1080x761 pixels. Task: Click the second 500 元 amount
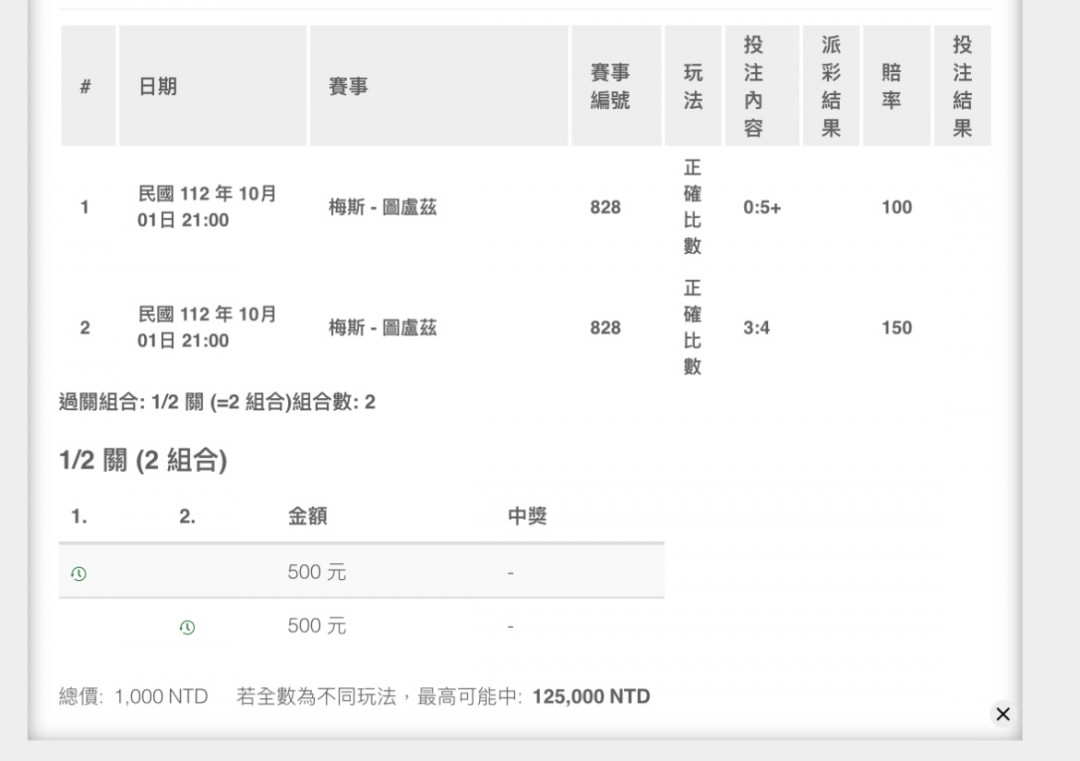coord(317,626)
